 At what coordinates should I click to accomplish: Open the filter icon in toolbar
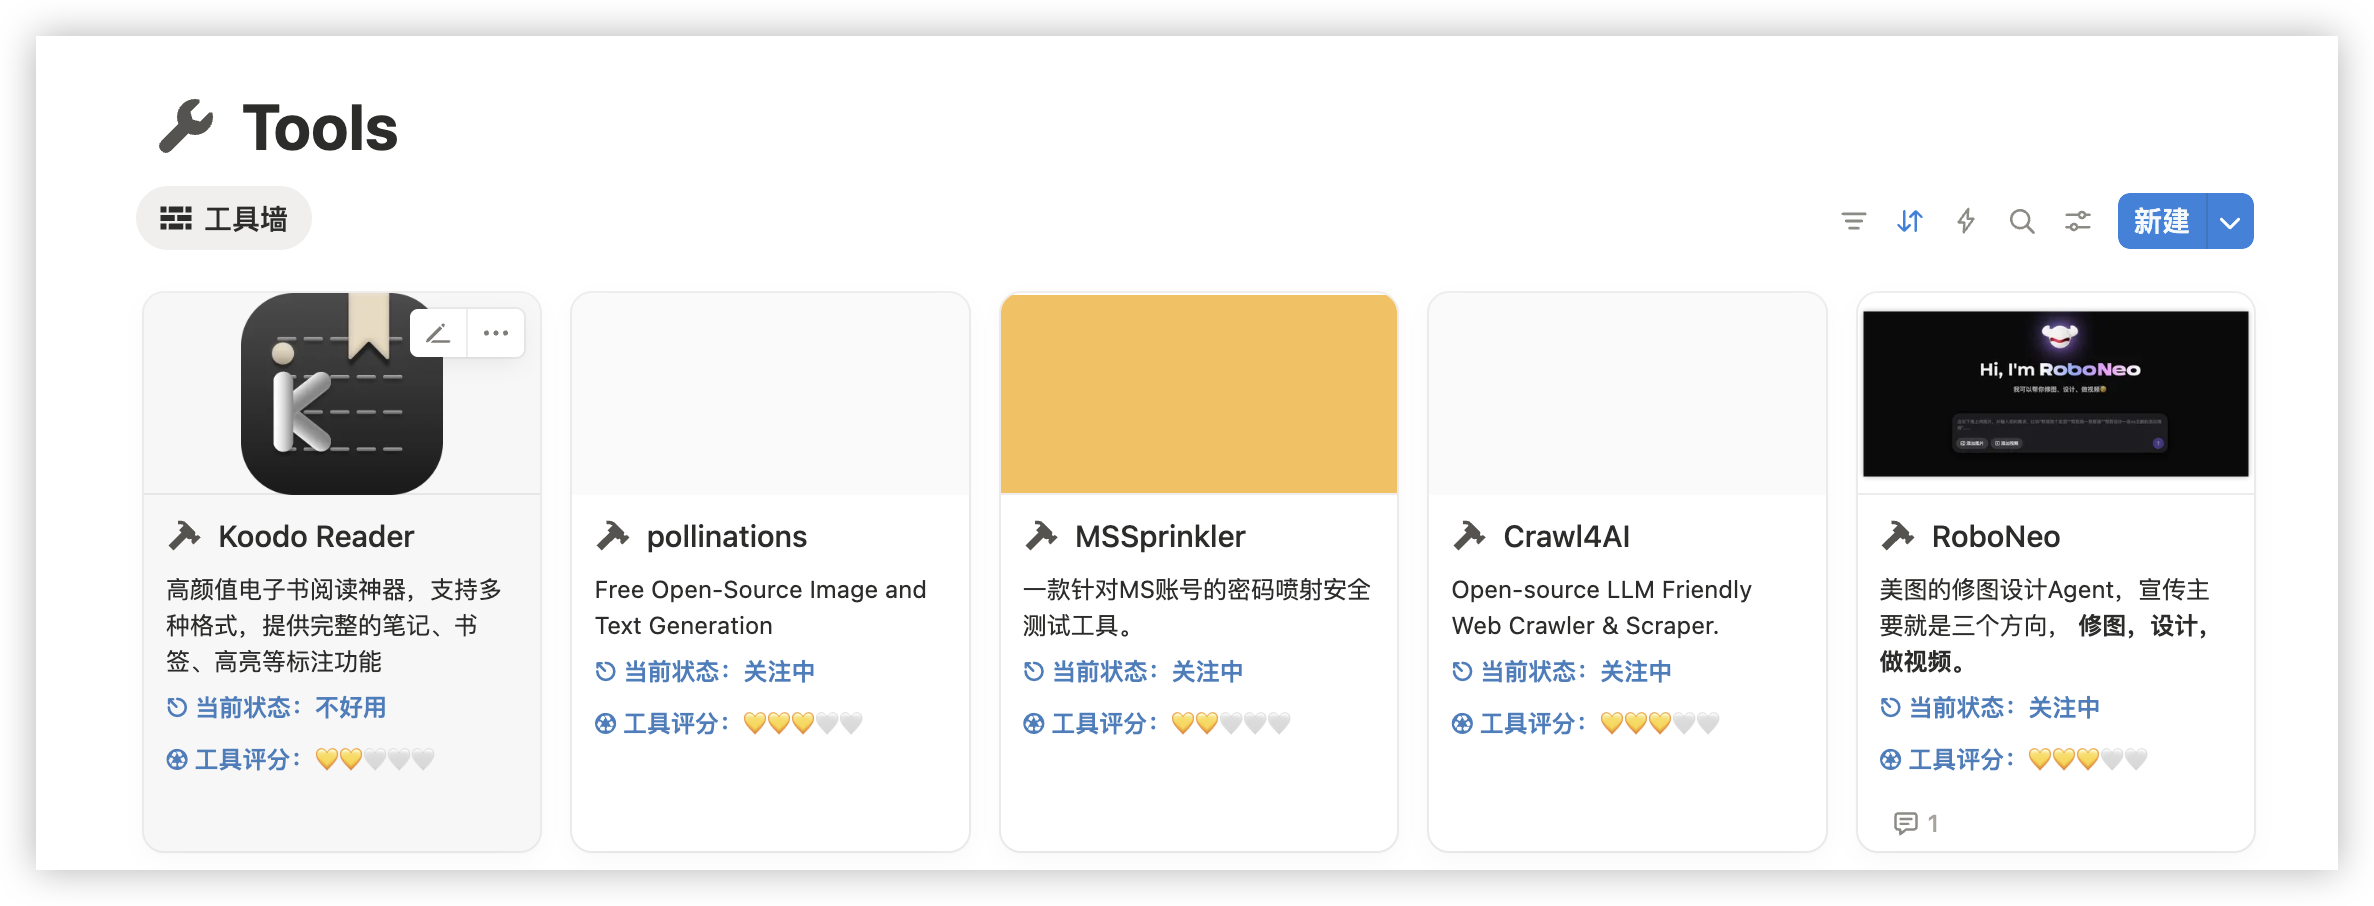[x=1853, y=221]
